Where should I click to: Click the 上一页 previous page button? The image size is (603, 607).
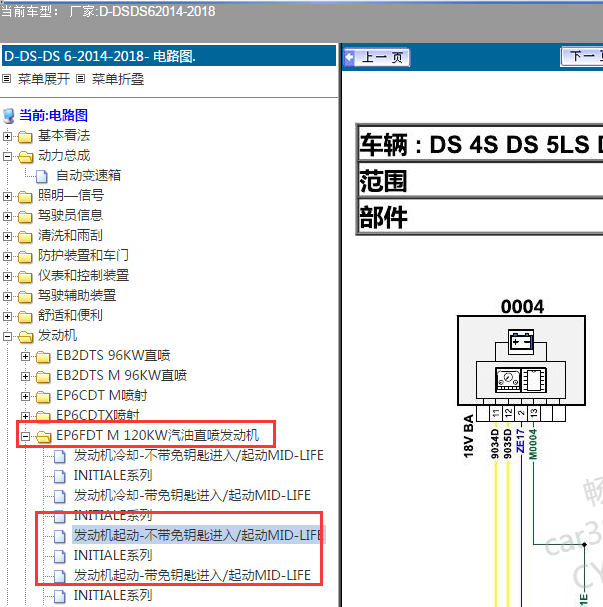(x=377, y=58)
